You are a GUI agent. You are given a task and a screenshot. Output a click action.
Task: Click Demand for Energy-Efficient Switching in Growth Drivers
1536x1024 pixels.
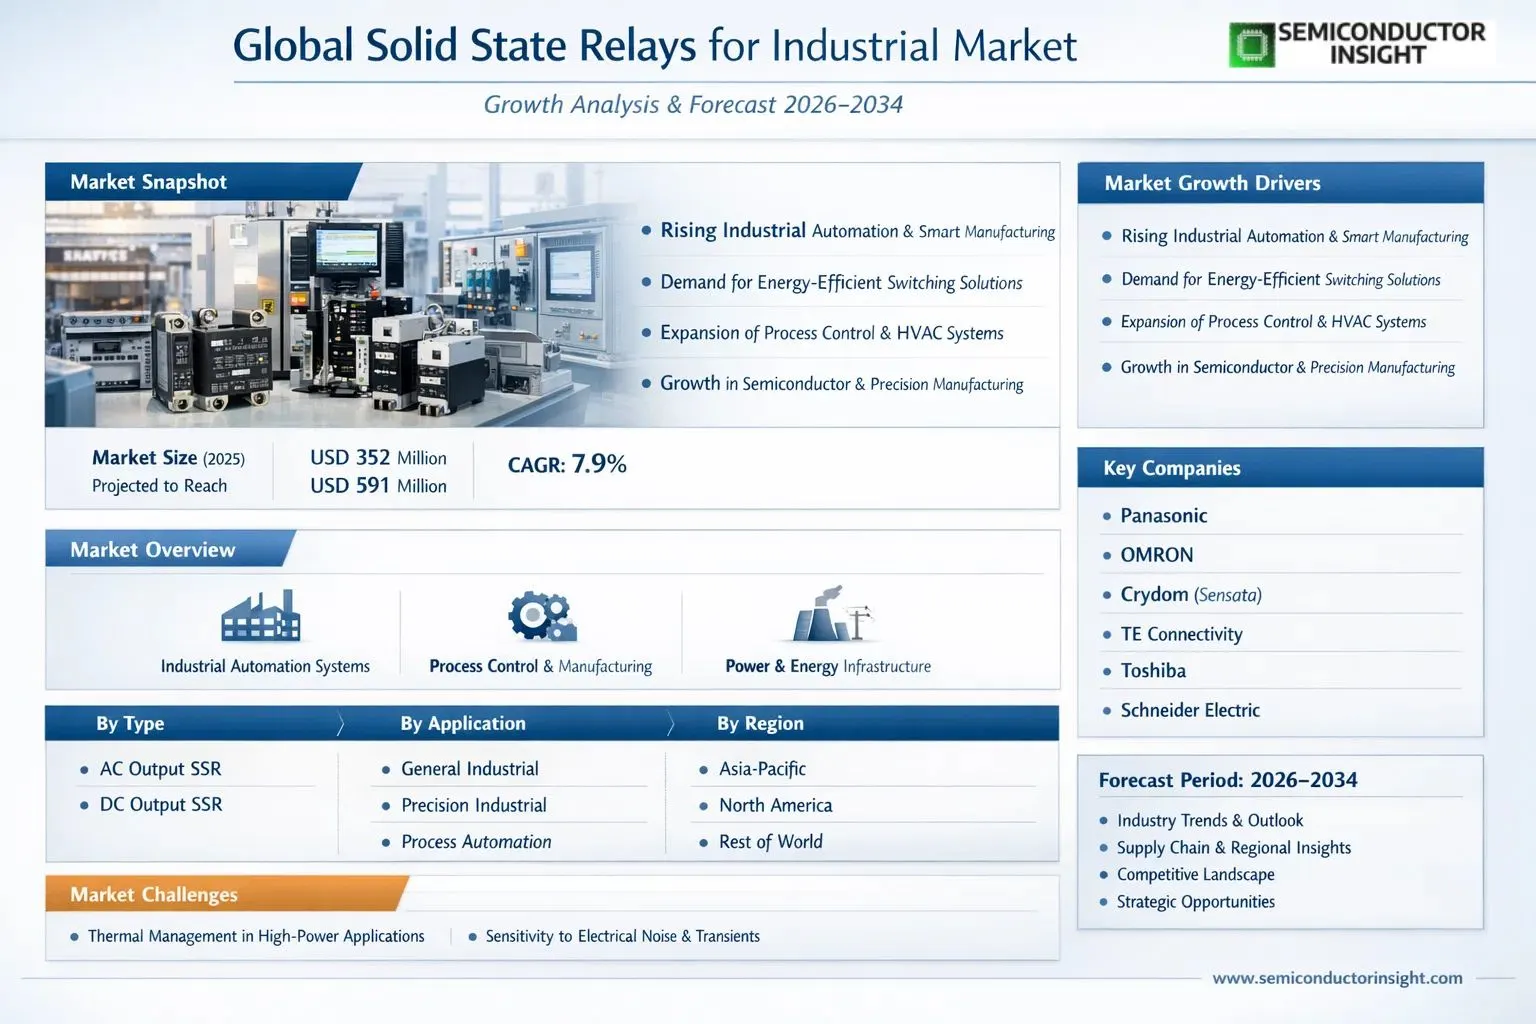click(1280, 280)
